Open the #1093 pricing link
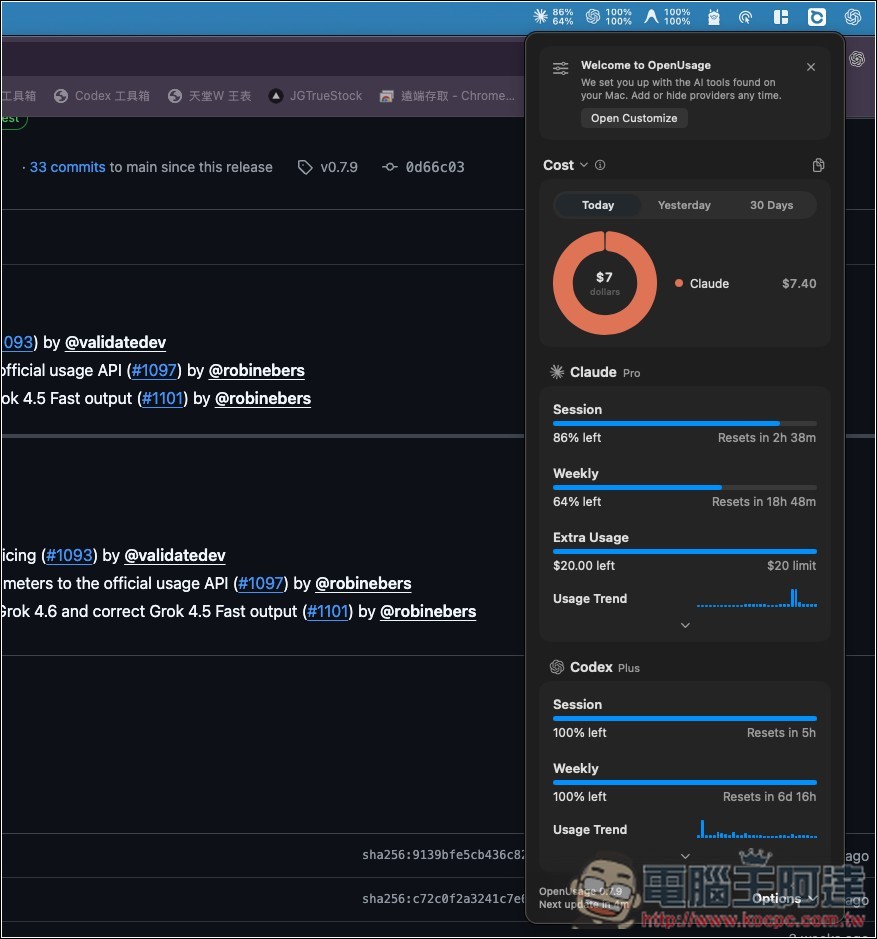877x939 pixels. (69, 556)
